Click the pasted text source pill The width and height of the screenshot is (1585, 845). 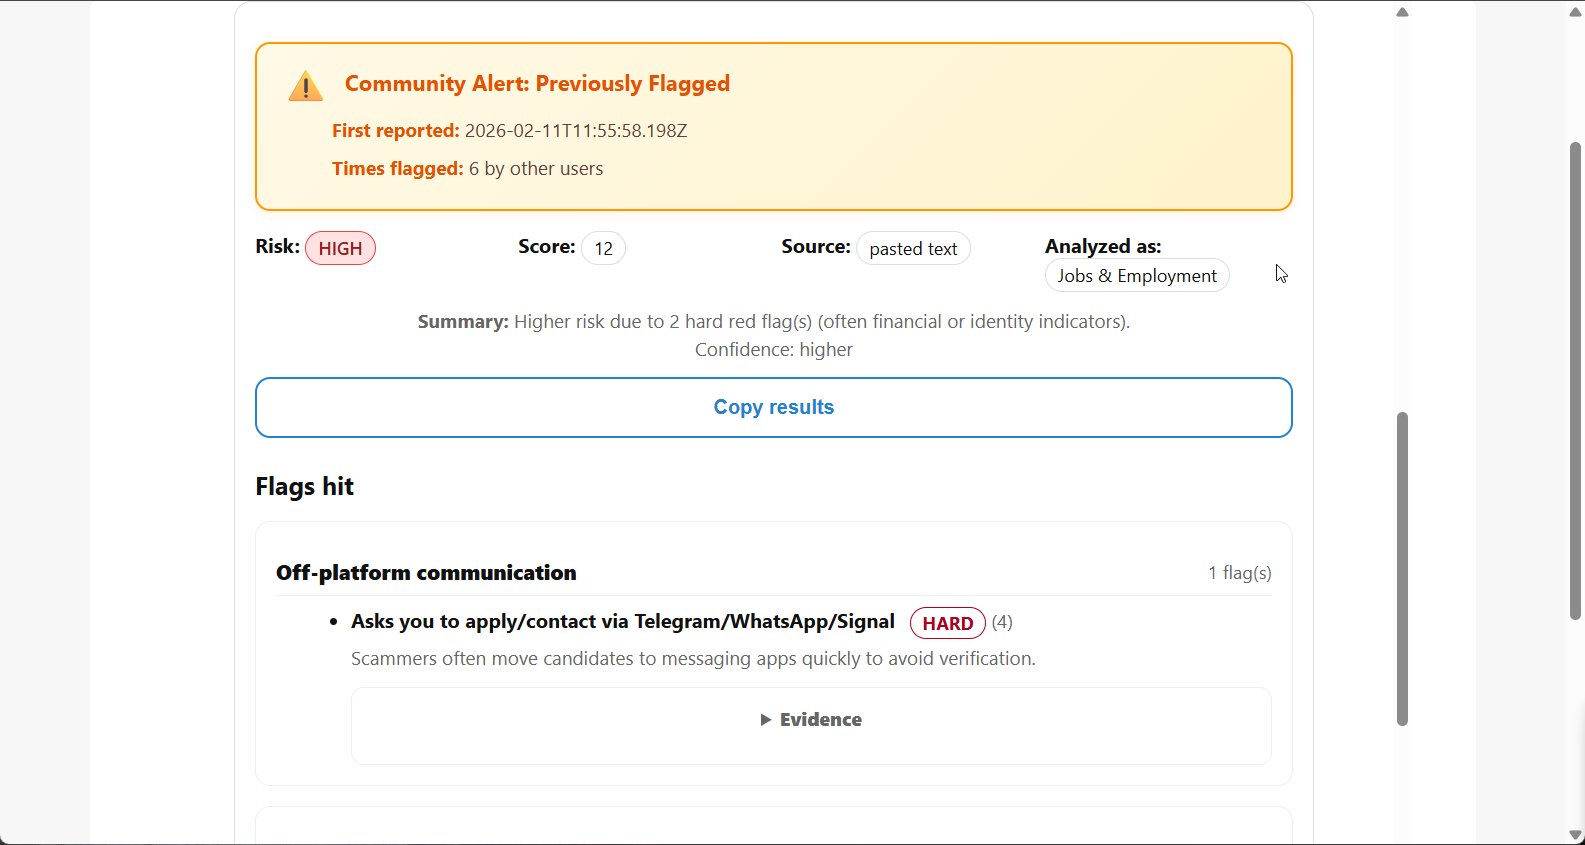(913, 248)
